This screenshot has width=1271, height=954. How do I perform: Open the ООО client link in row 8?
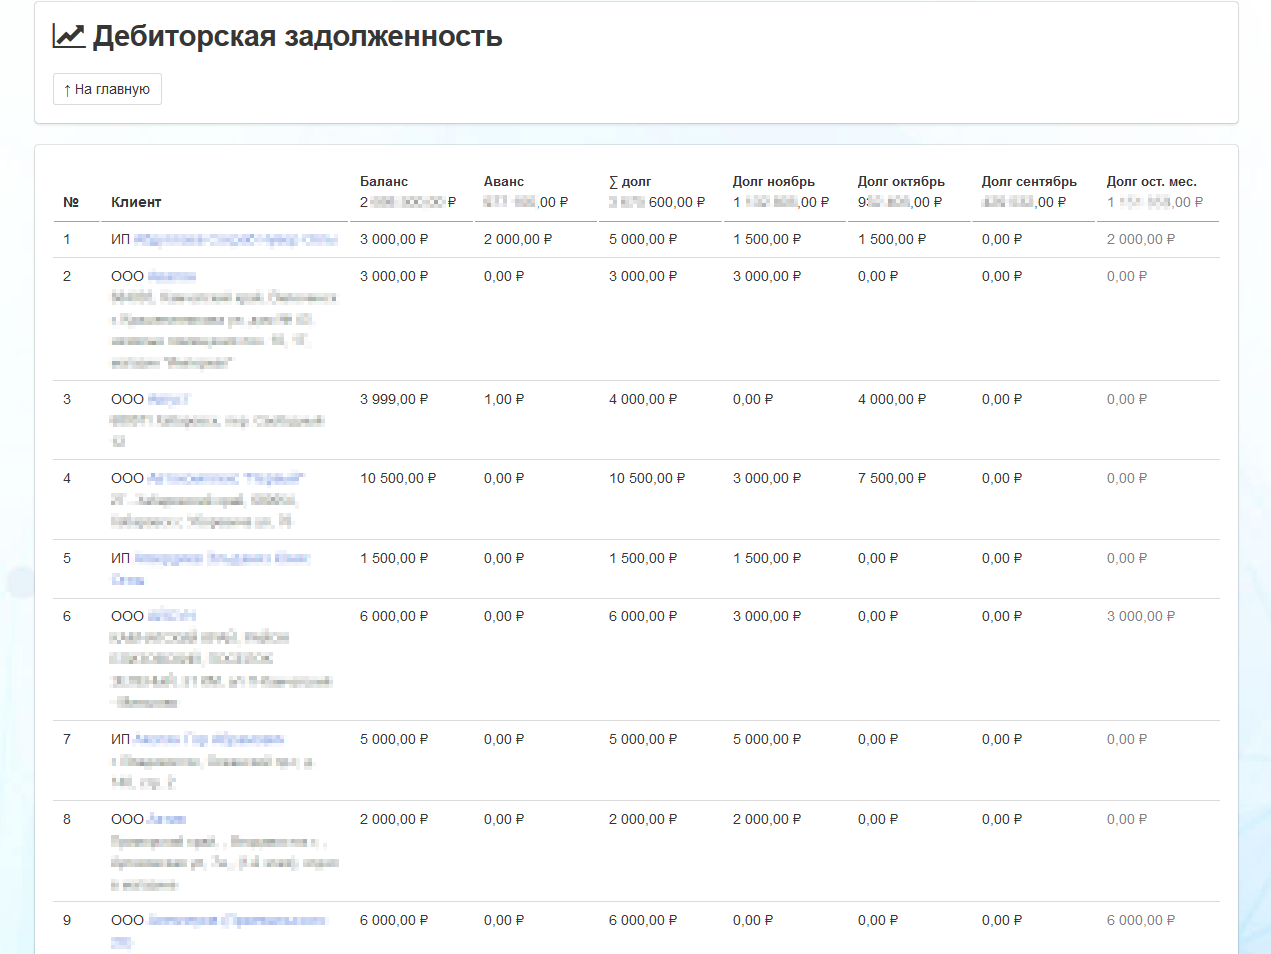pyautogui.click(x=166, y=820)
